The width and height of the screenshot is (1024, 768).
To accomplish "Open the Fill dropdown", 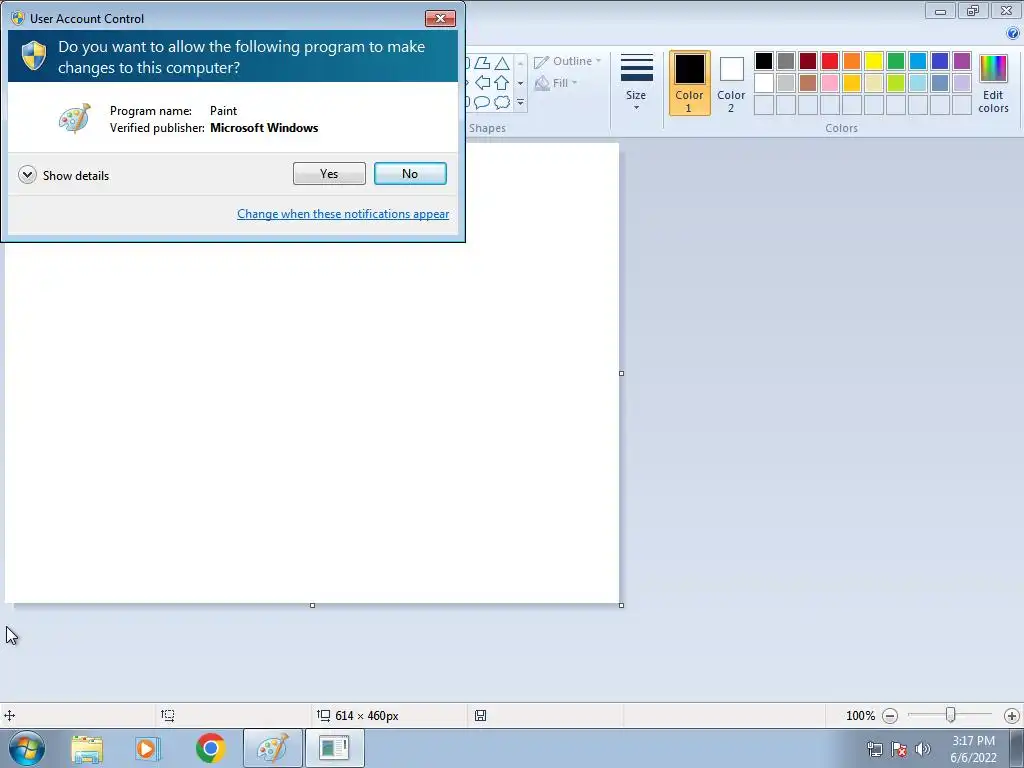I will coord(556,83).
